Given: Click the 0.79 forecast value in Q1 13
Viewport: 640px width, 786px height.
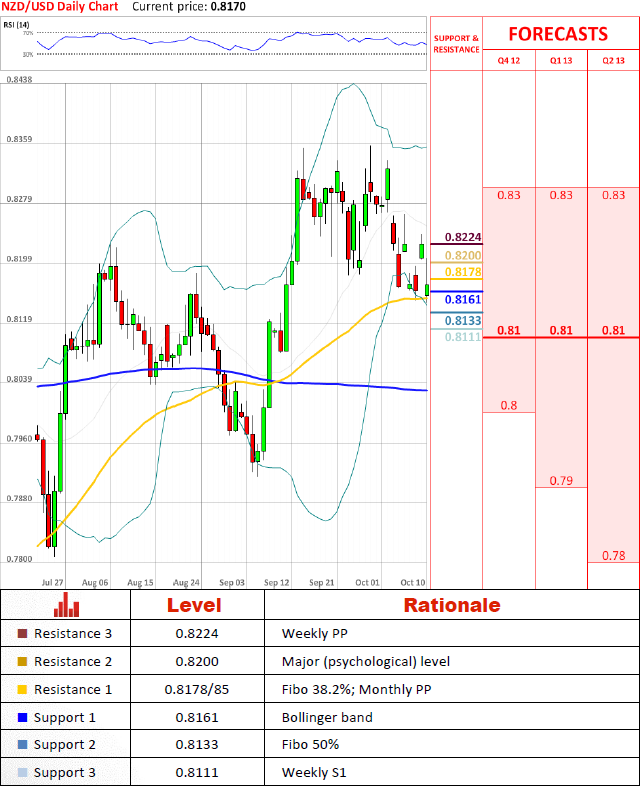Looking at the screenshot, I should click(x=561, y=481).
